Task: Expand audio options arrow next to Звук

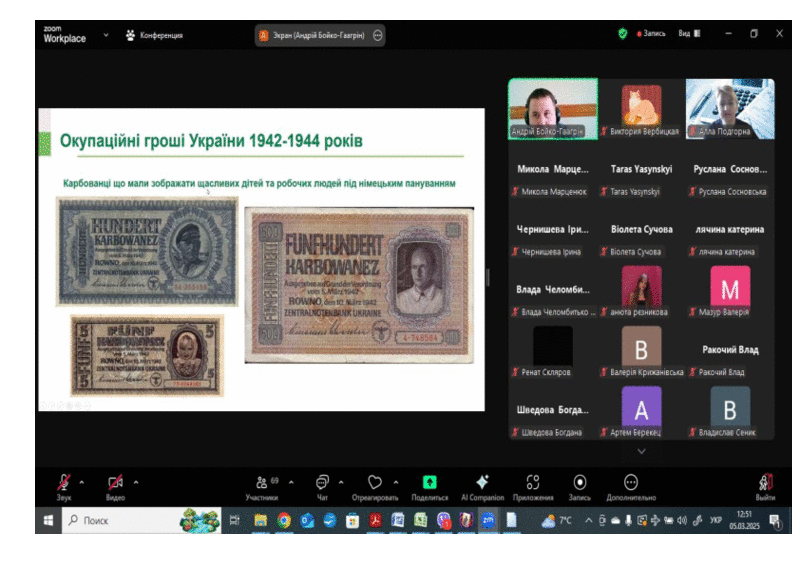Action: point(82,482)
